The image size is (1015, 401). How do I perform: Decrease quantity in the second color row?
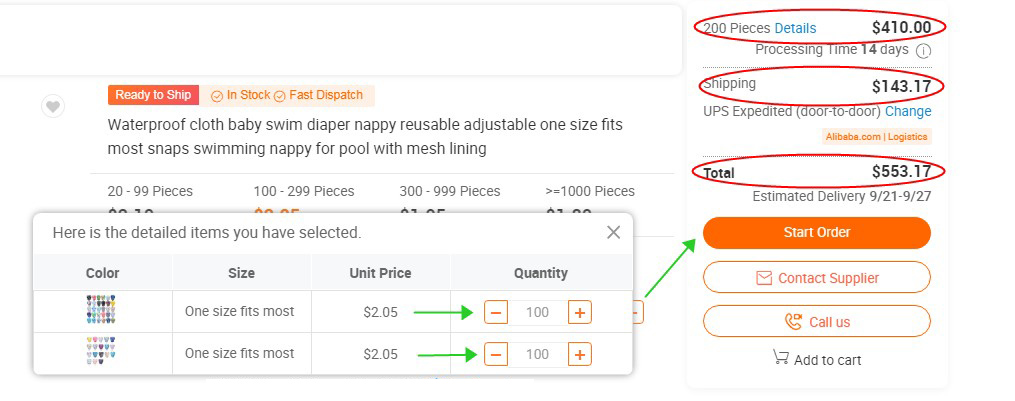coord(496,354)
